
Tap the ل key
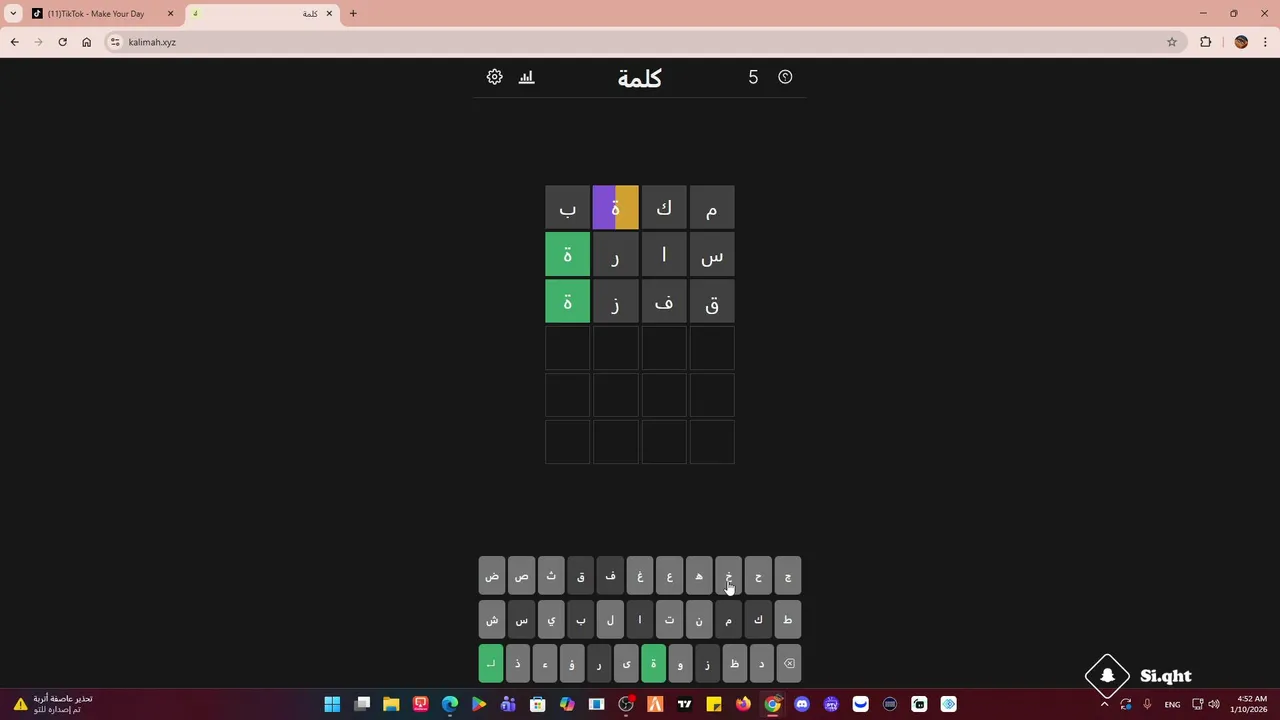click(x=610, y=620)
